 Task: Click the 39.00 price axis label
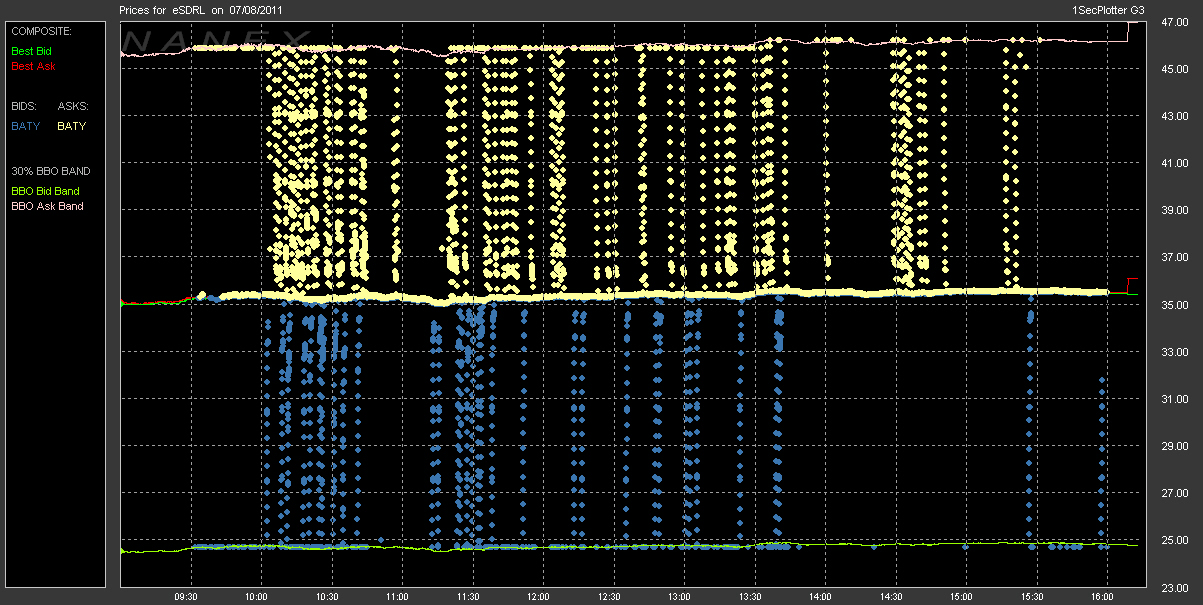(x=1174, y=210)
